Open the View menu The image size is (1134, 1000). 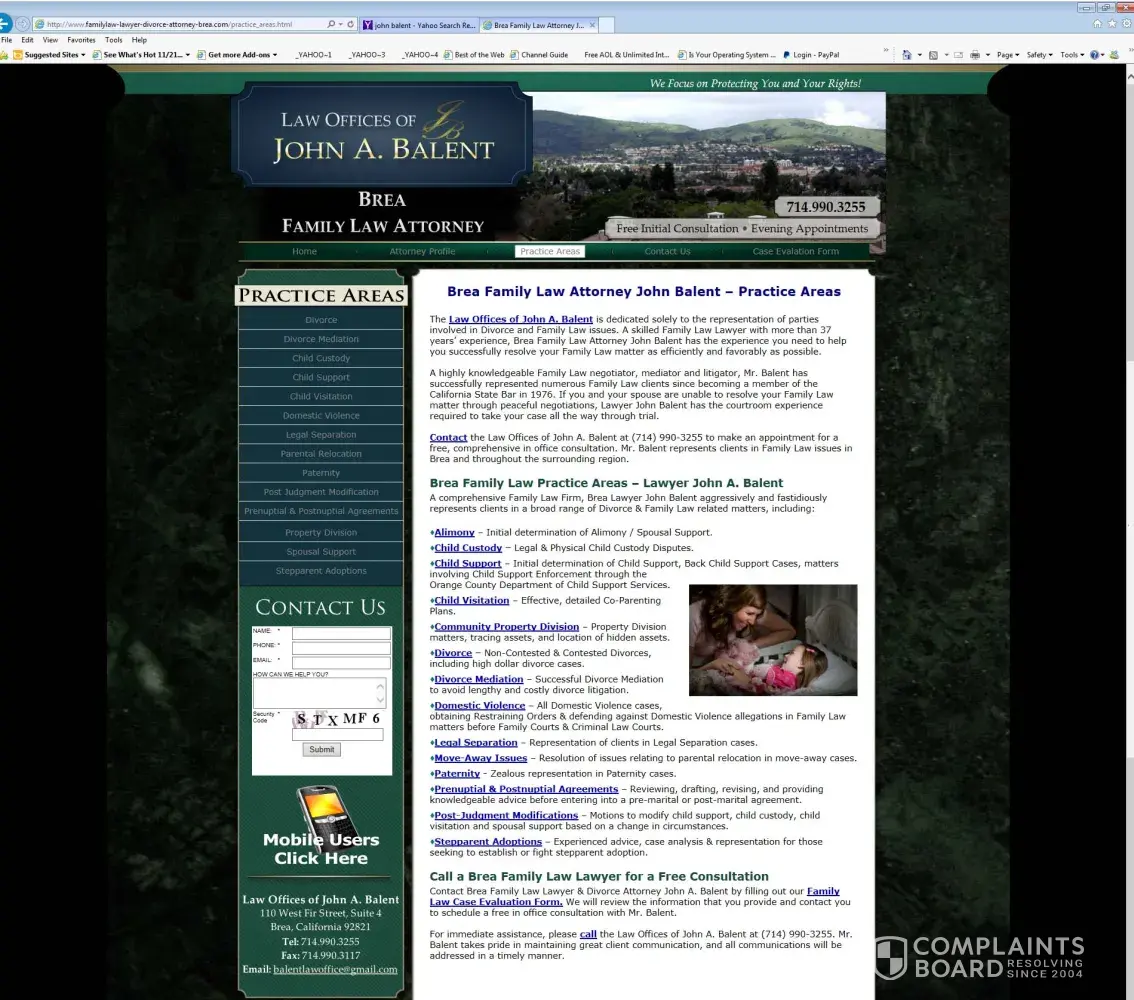50,40
